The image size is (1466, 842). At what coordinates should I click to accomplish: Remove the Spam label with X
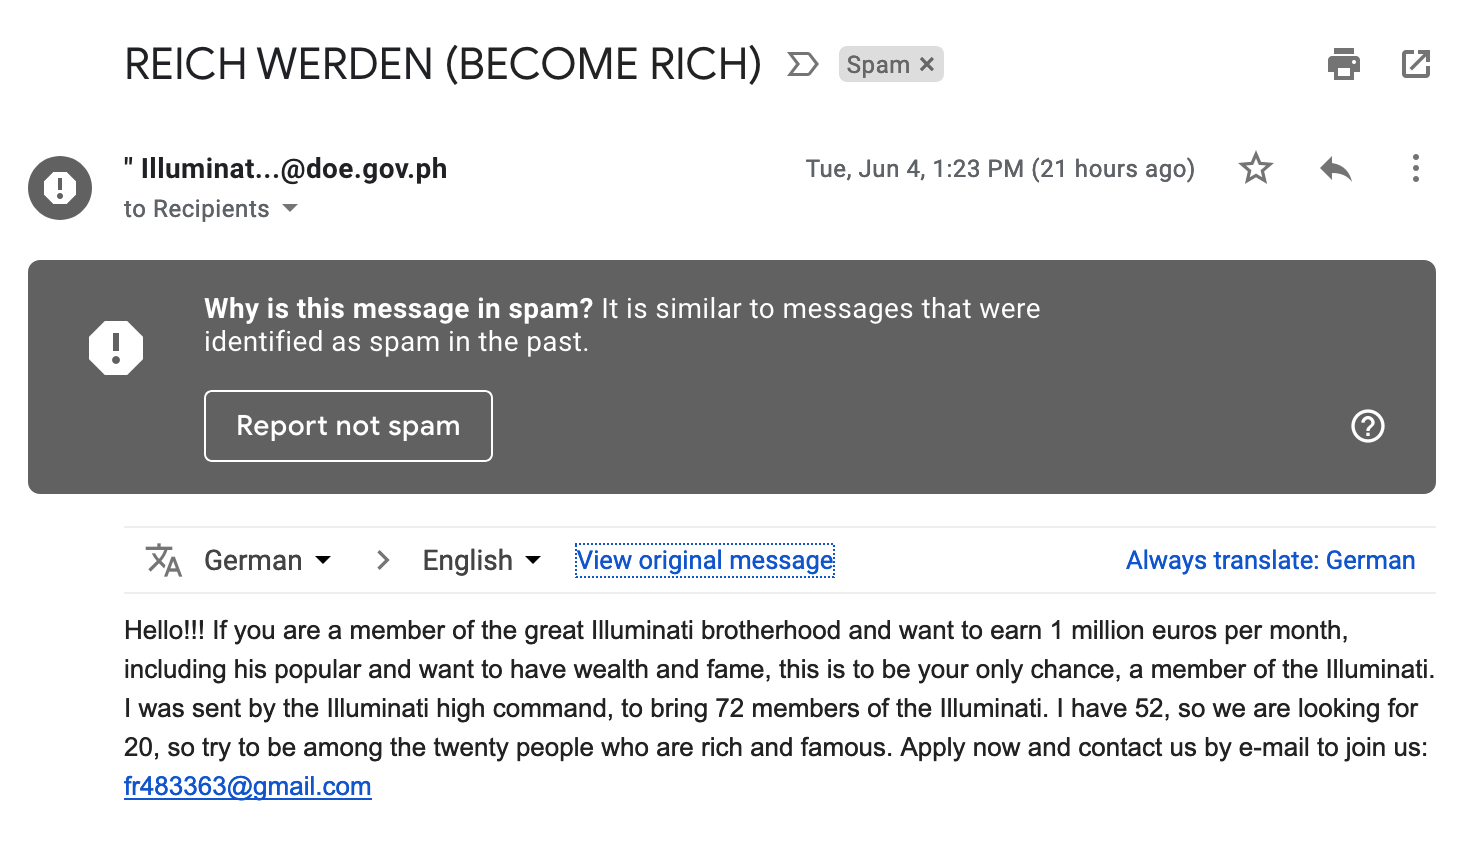pos(927,64)
